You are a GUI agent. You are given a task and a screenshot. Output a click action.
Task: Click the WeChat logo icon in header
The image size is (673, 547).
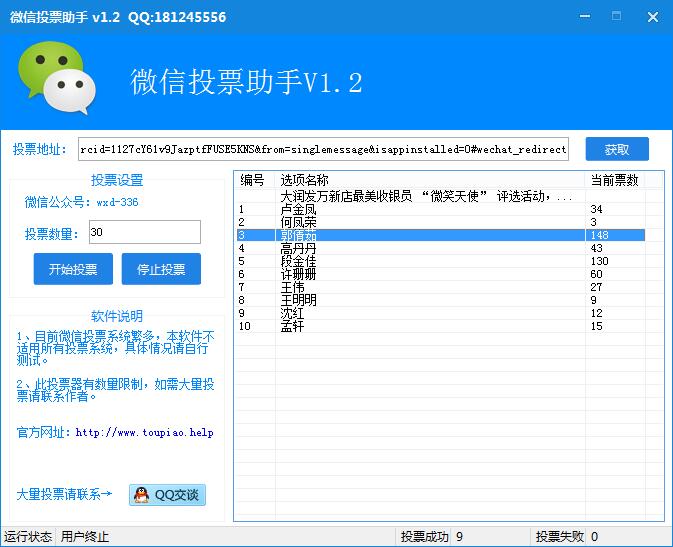tap(56, 80)
